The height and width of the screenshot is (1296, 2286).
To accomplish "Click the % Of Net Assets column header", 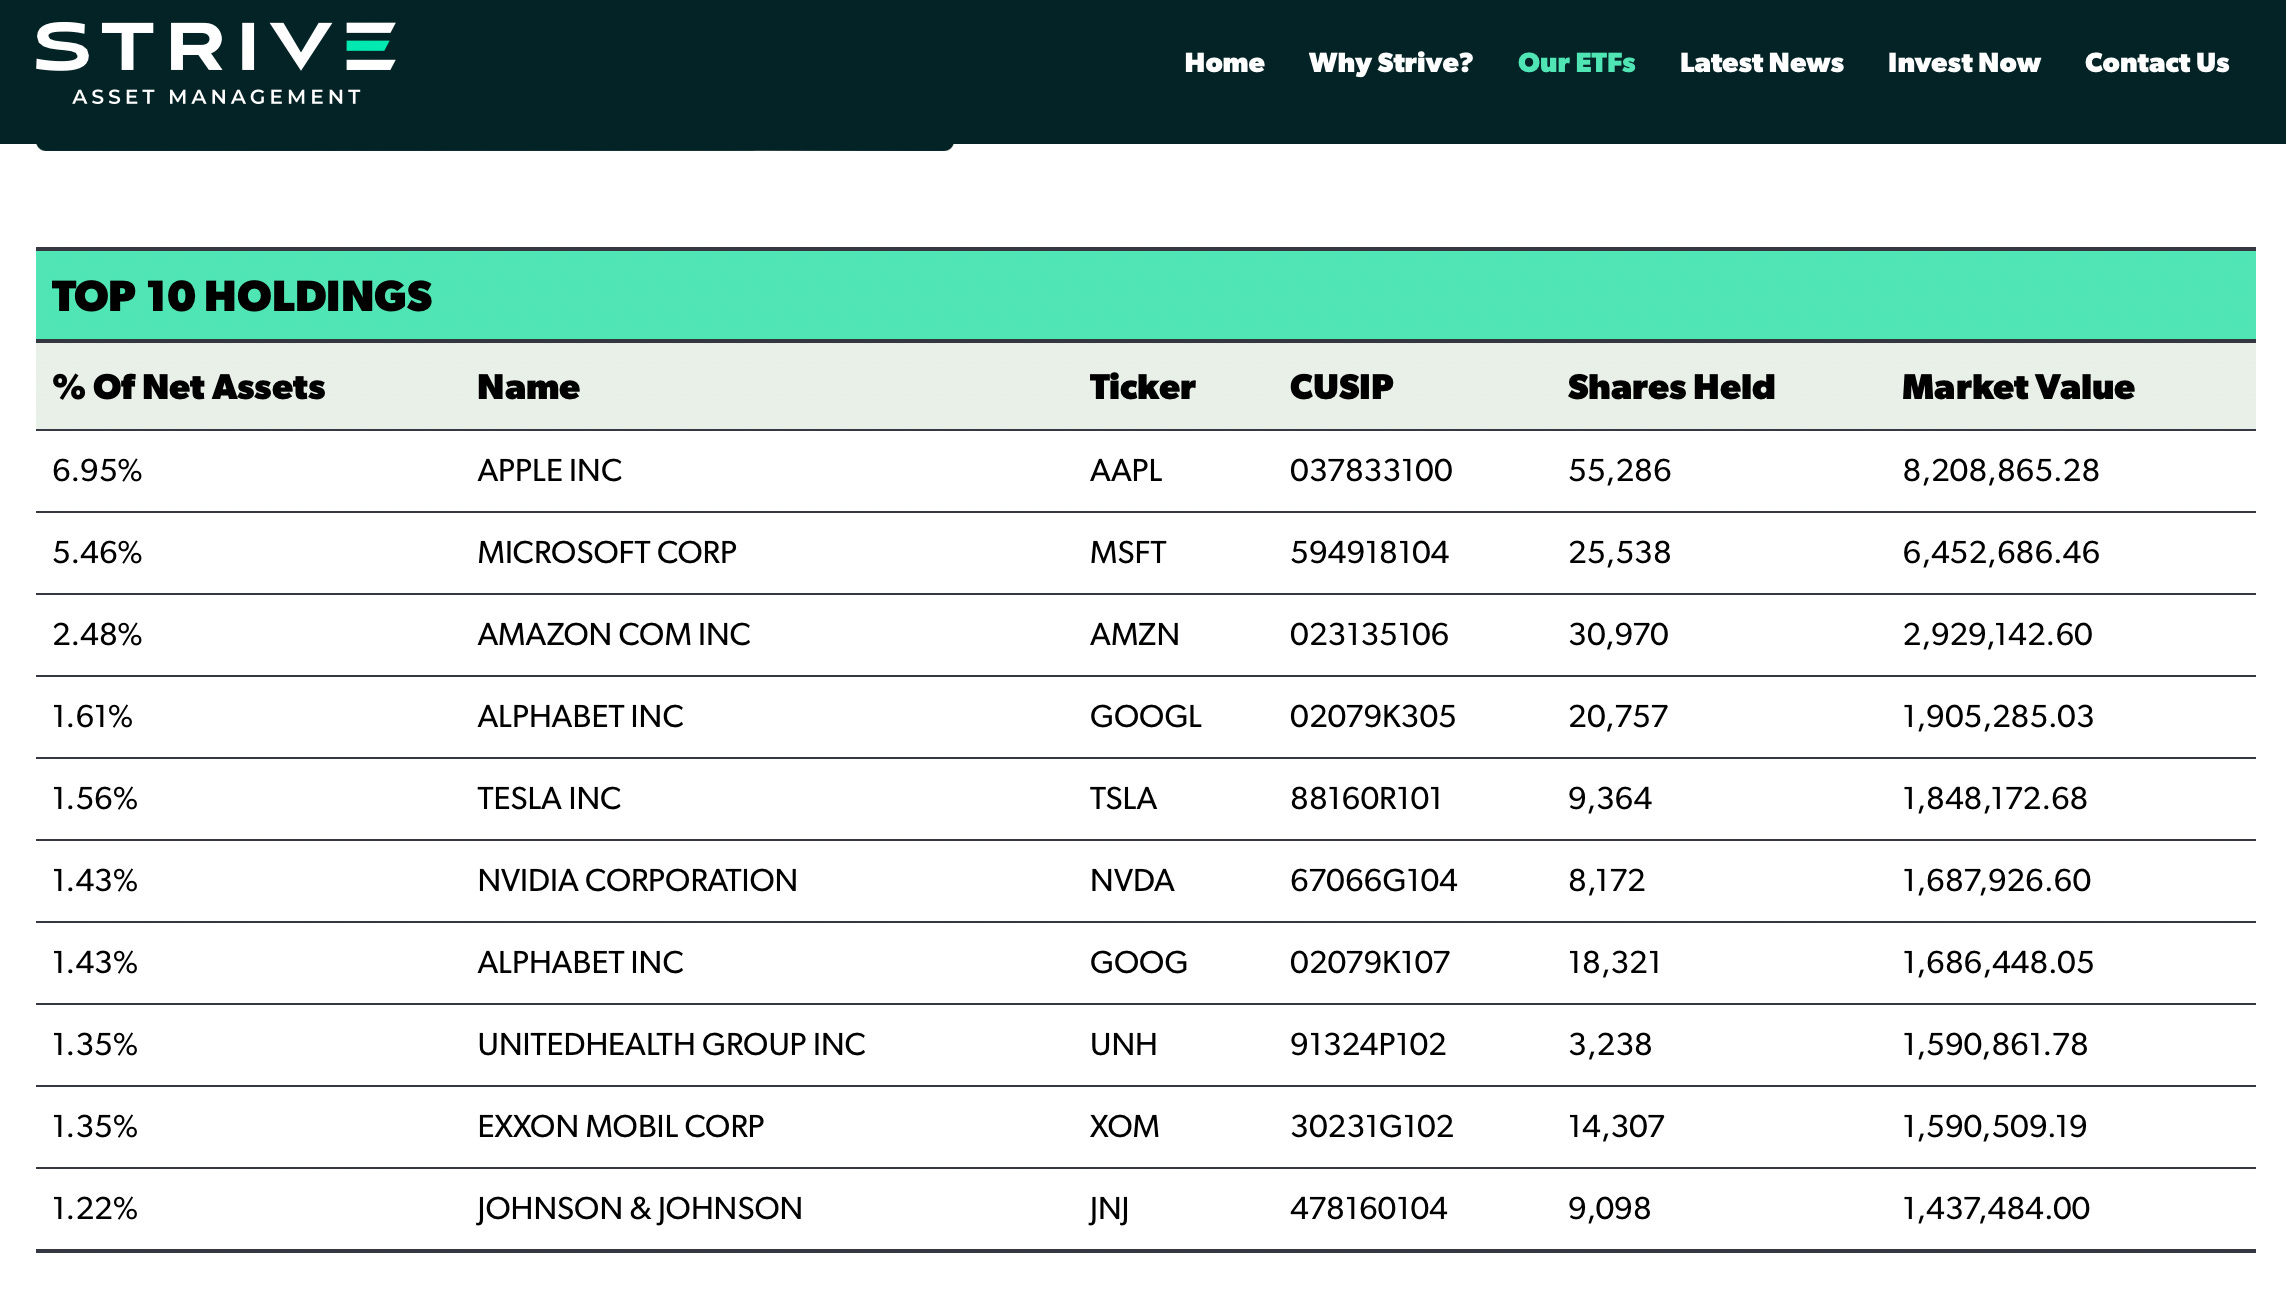I will point(189,387).
